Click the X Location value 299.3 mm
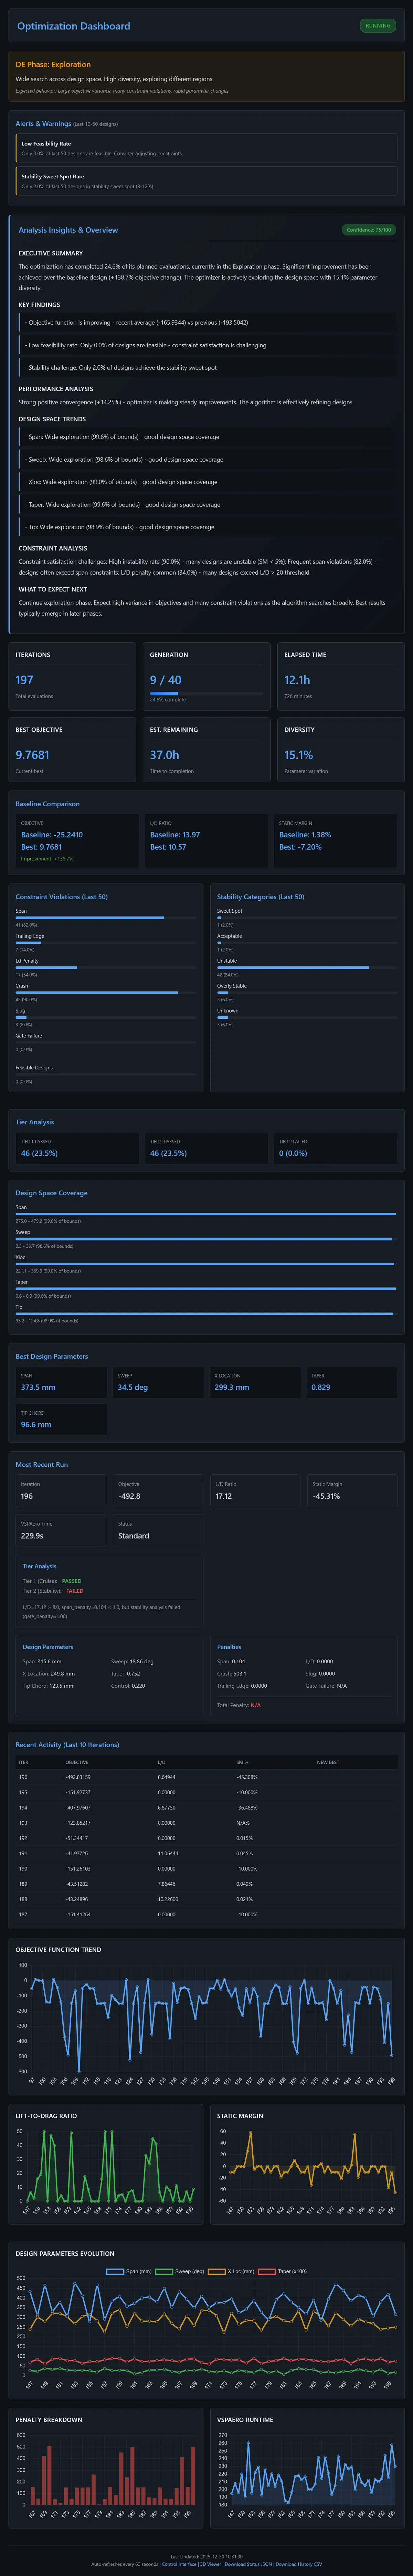Image resolution: width=413 pixels, height=2576 pixels. pyautogui.click(x=232, y=1387)
